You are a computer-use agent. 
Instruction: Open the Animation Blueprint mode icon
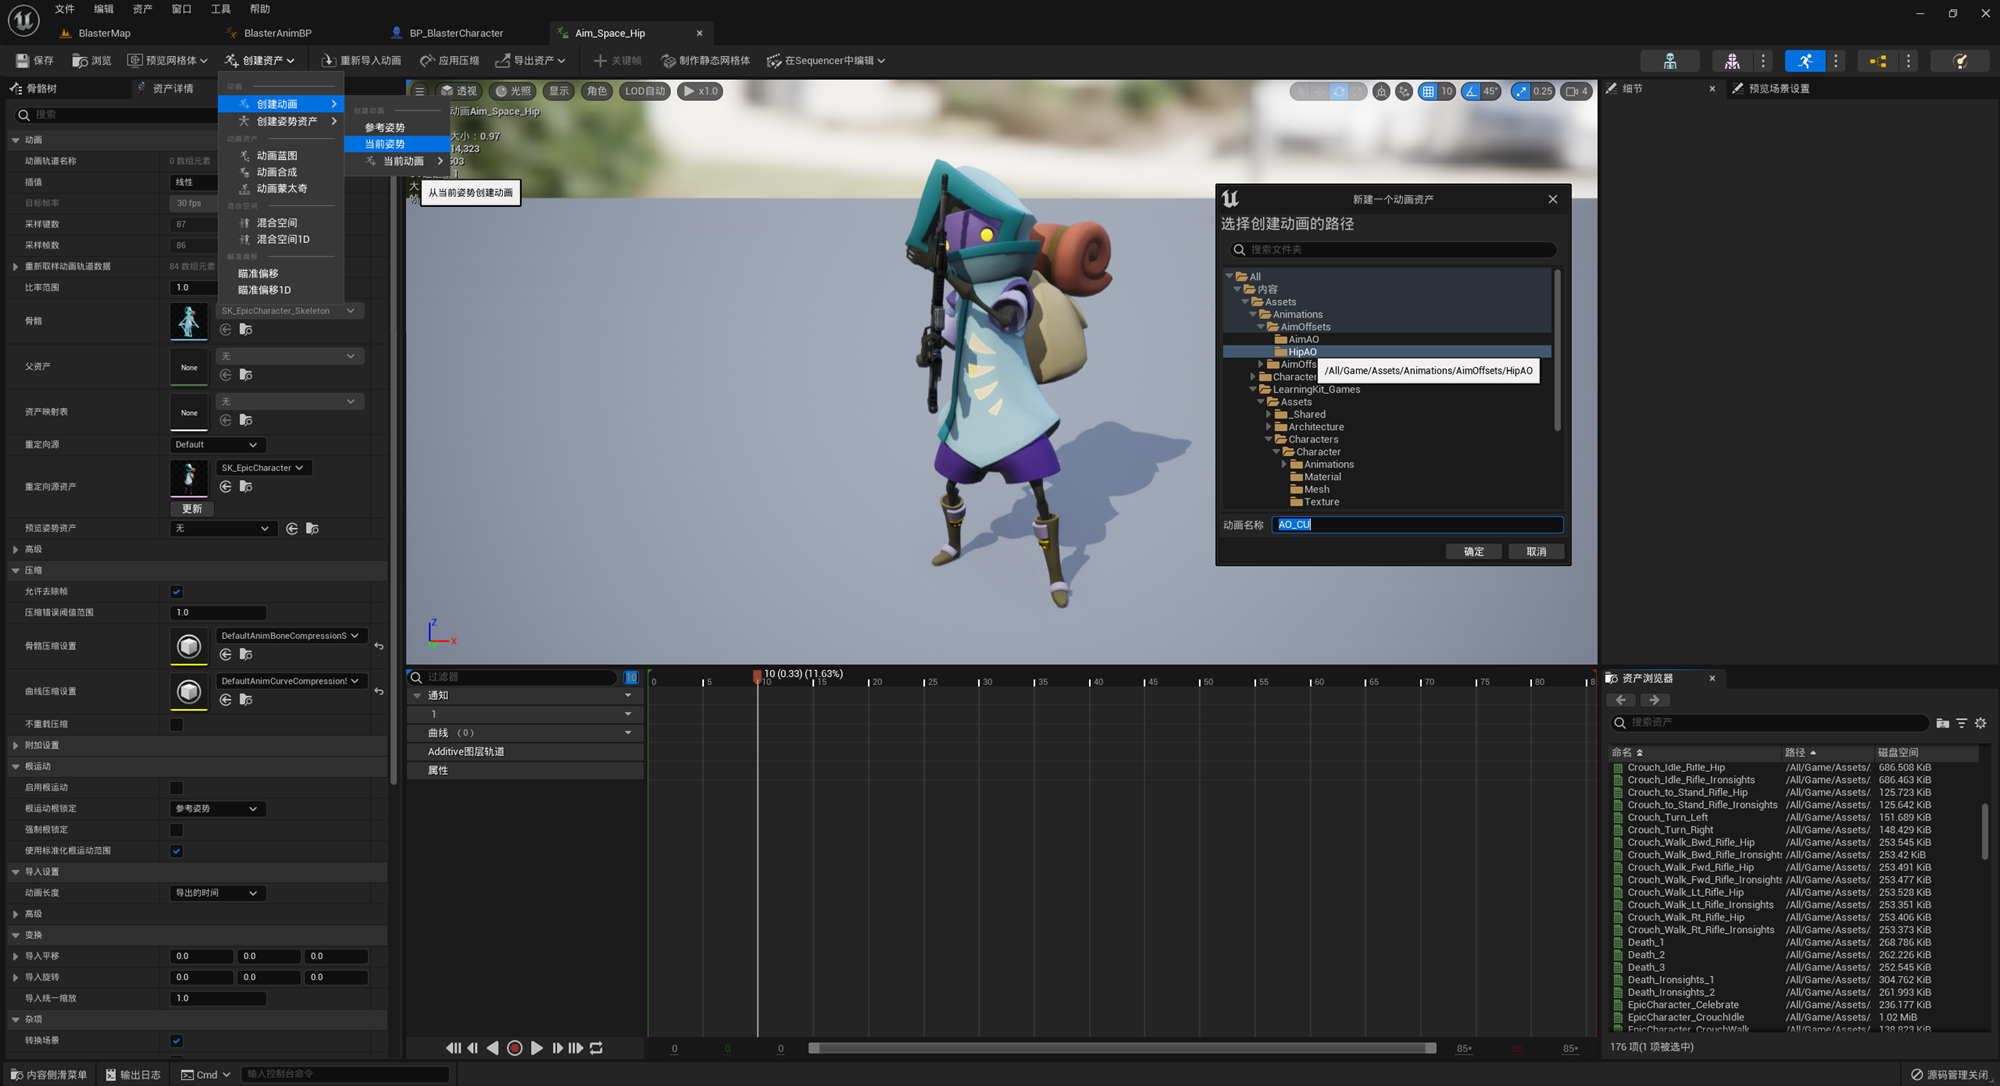tap(1877, 61)
